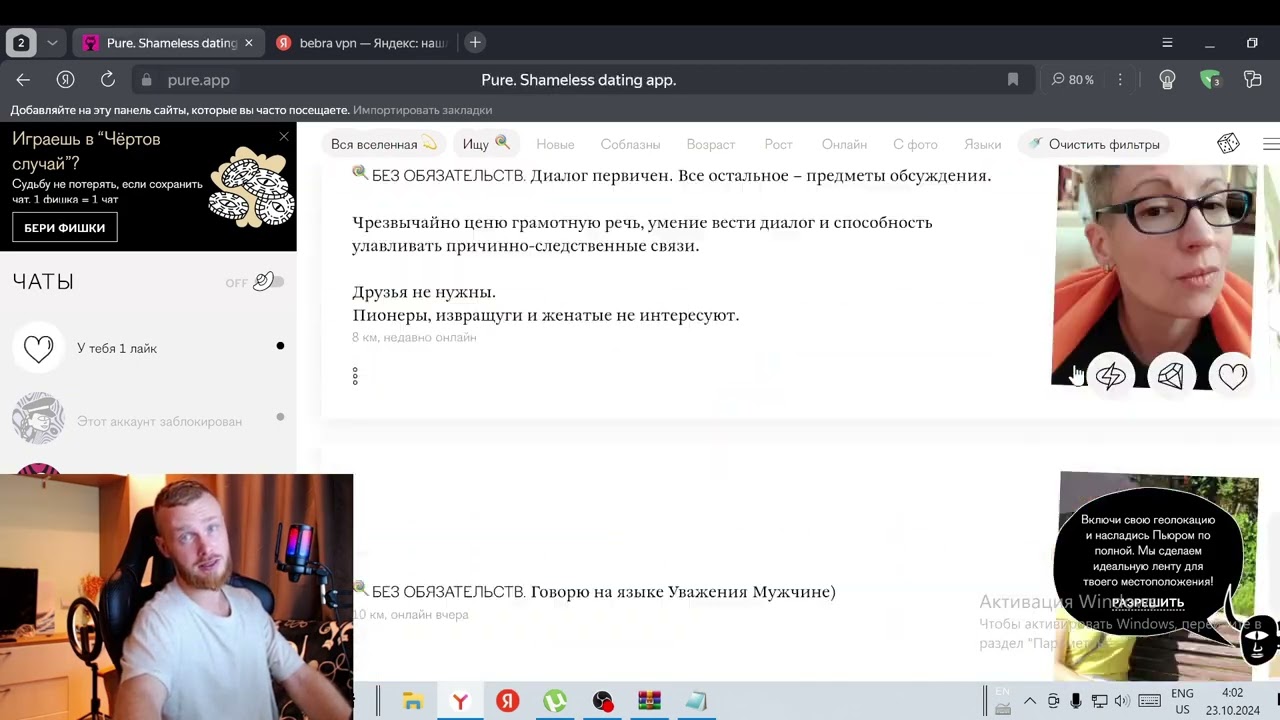Like the first profile with heart
This screenshot has height=720, width=1280.
[1232, 376]
